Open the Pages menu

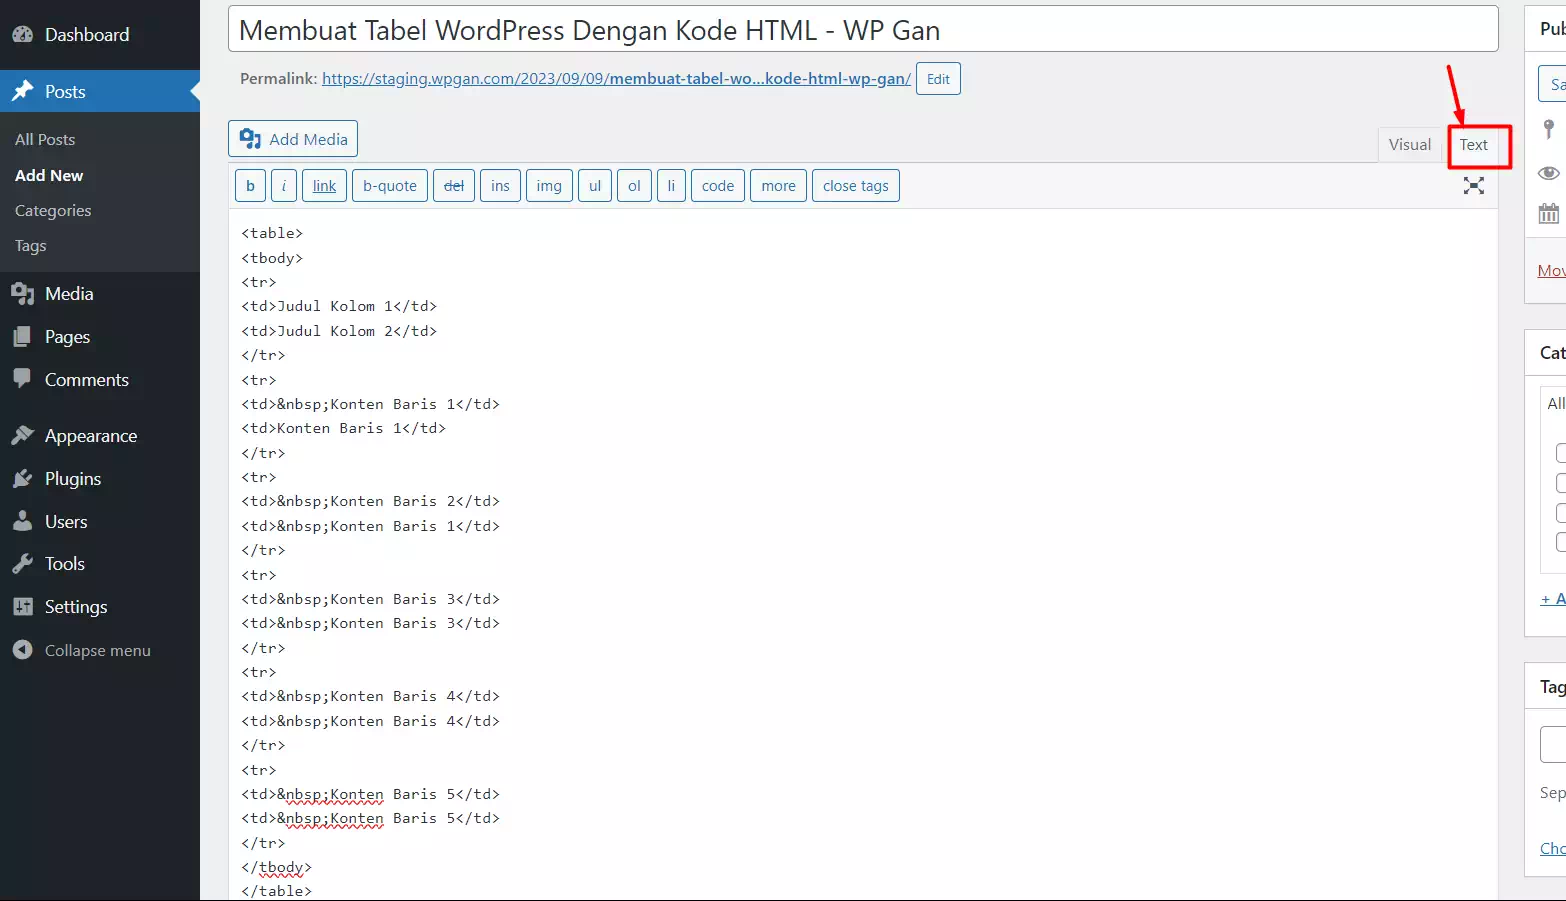[x=67, y=337]
